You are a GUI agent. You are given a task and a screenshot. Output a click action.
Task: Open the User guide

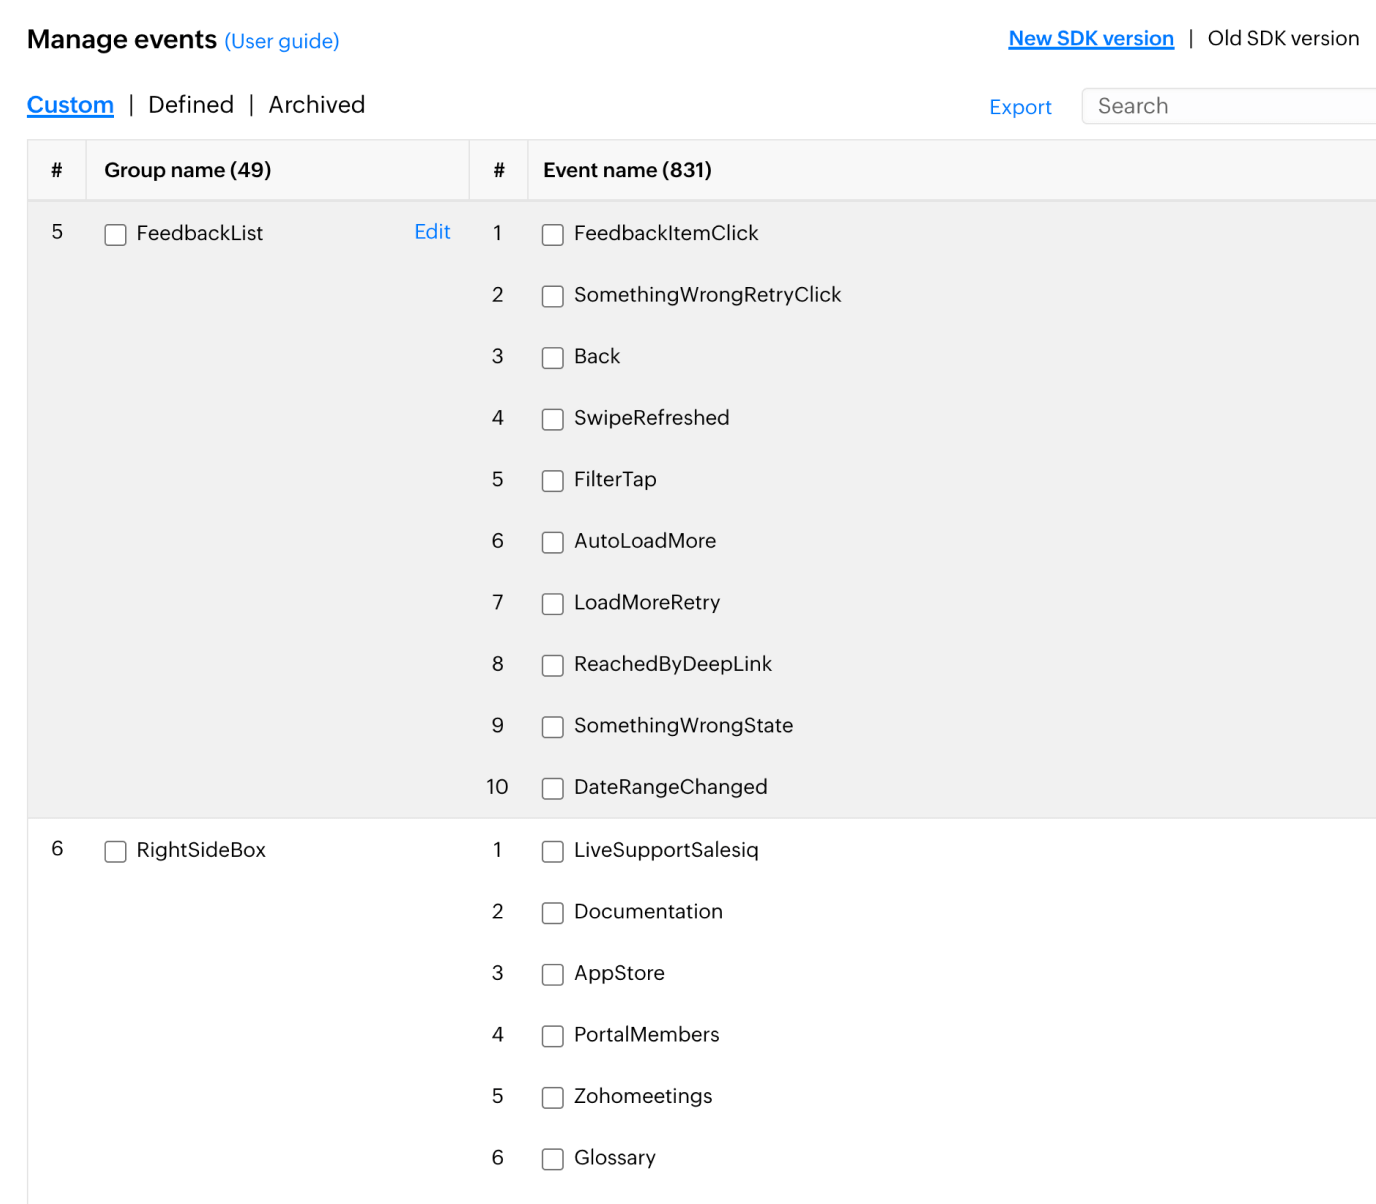tap(282, 41)
